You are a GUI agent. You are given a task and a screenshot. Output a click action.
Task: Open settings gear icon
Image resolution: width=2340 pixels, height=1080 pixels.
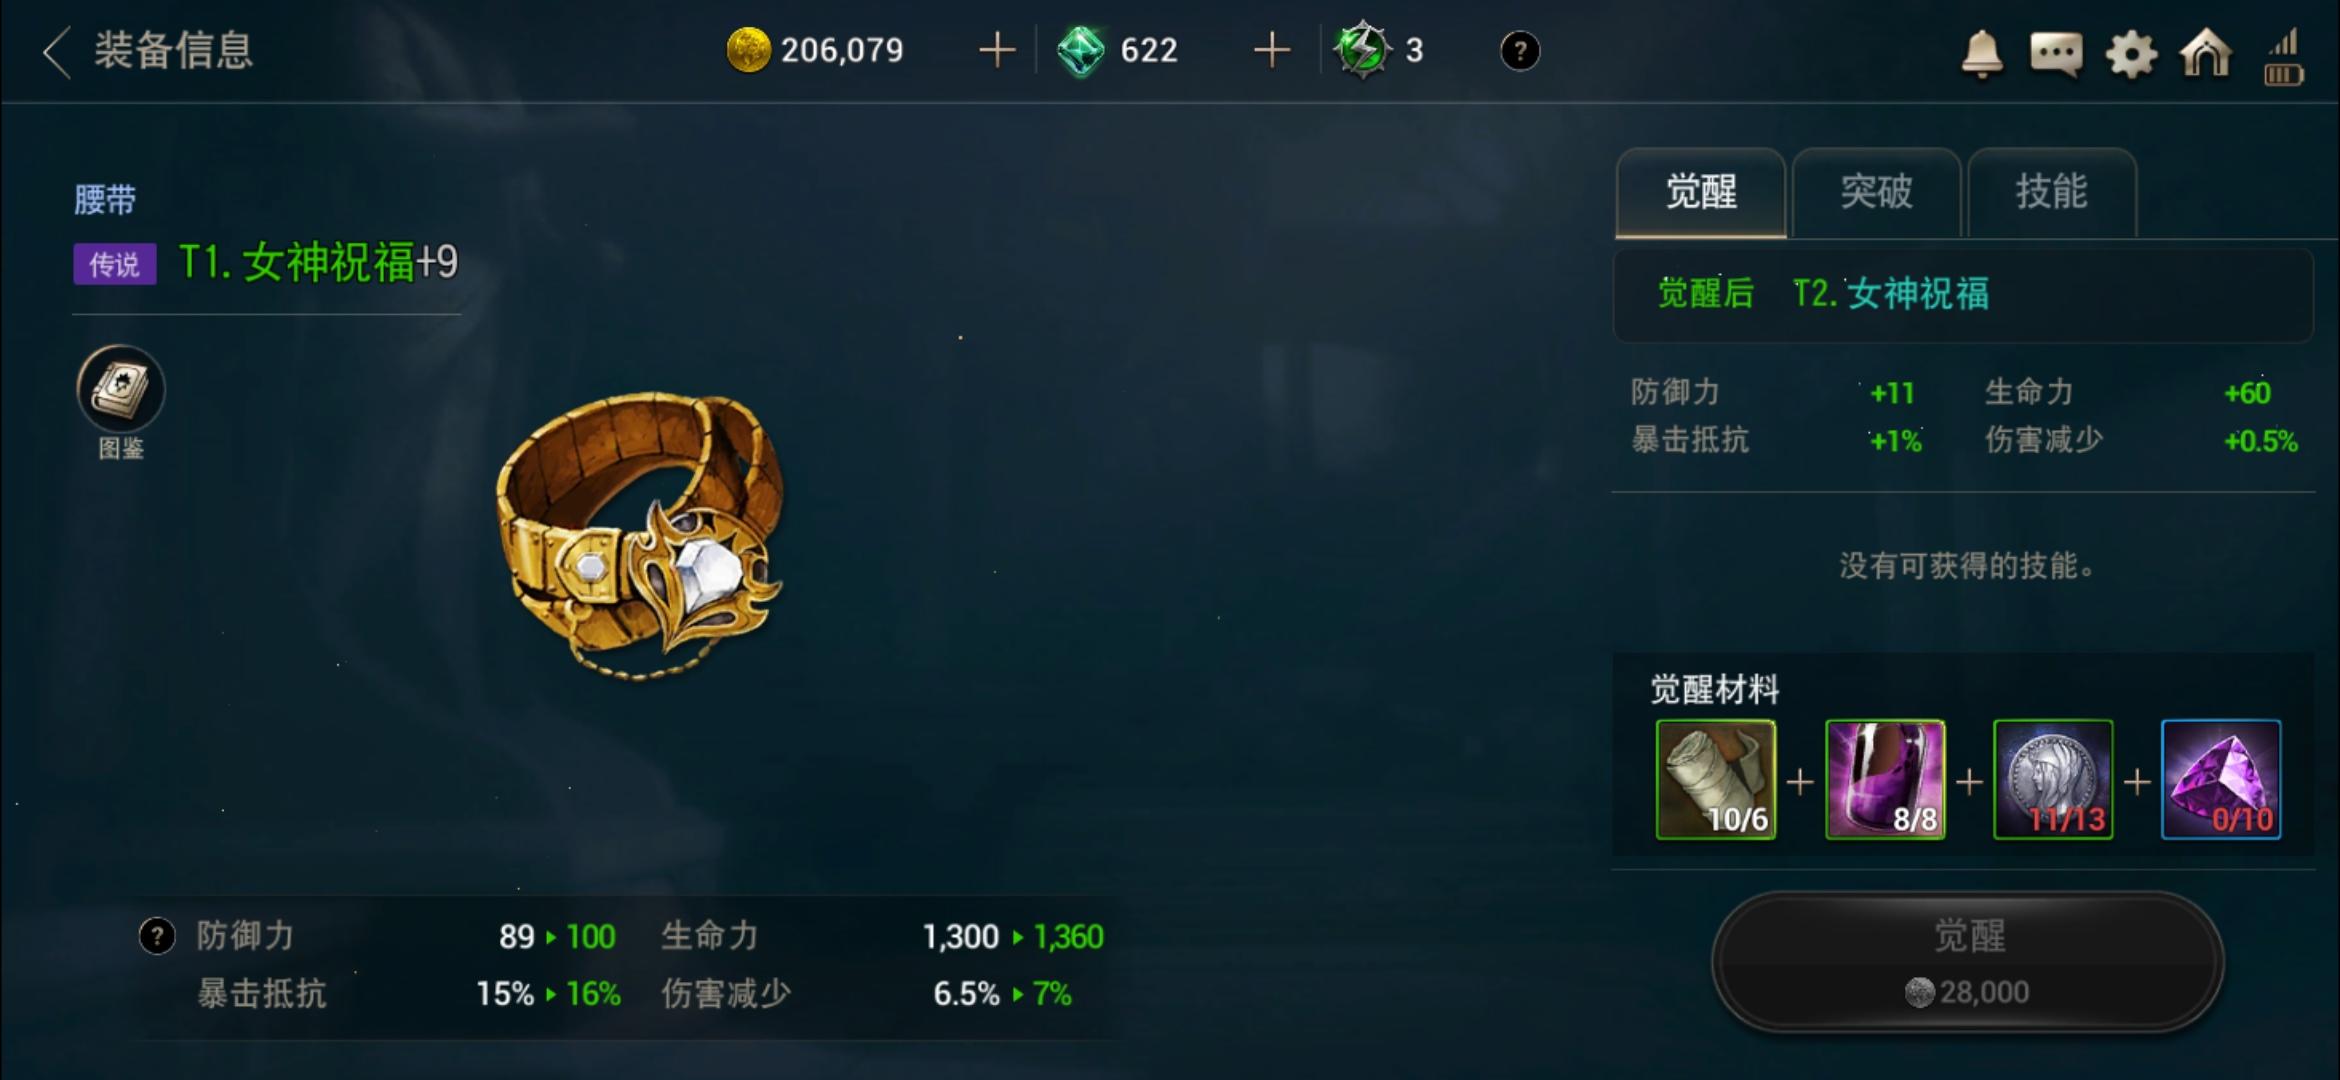tap(2131, 53)
